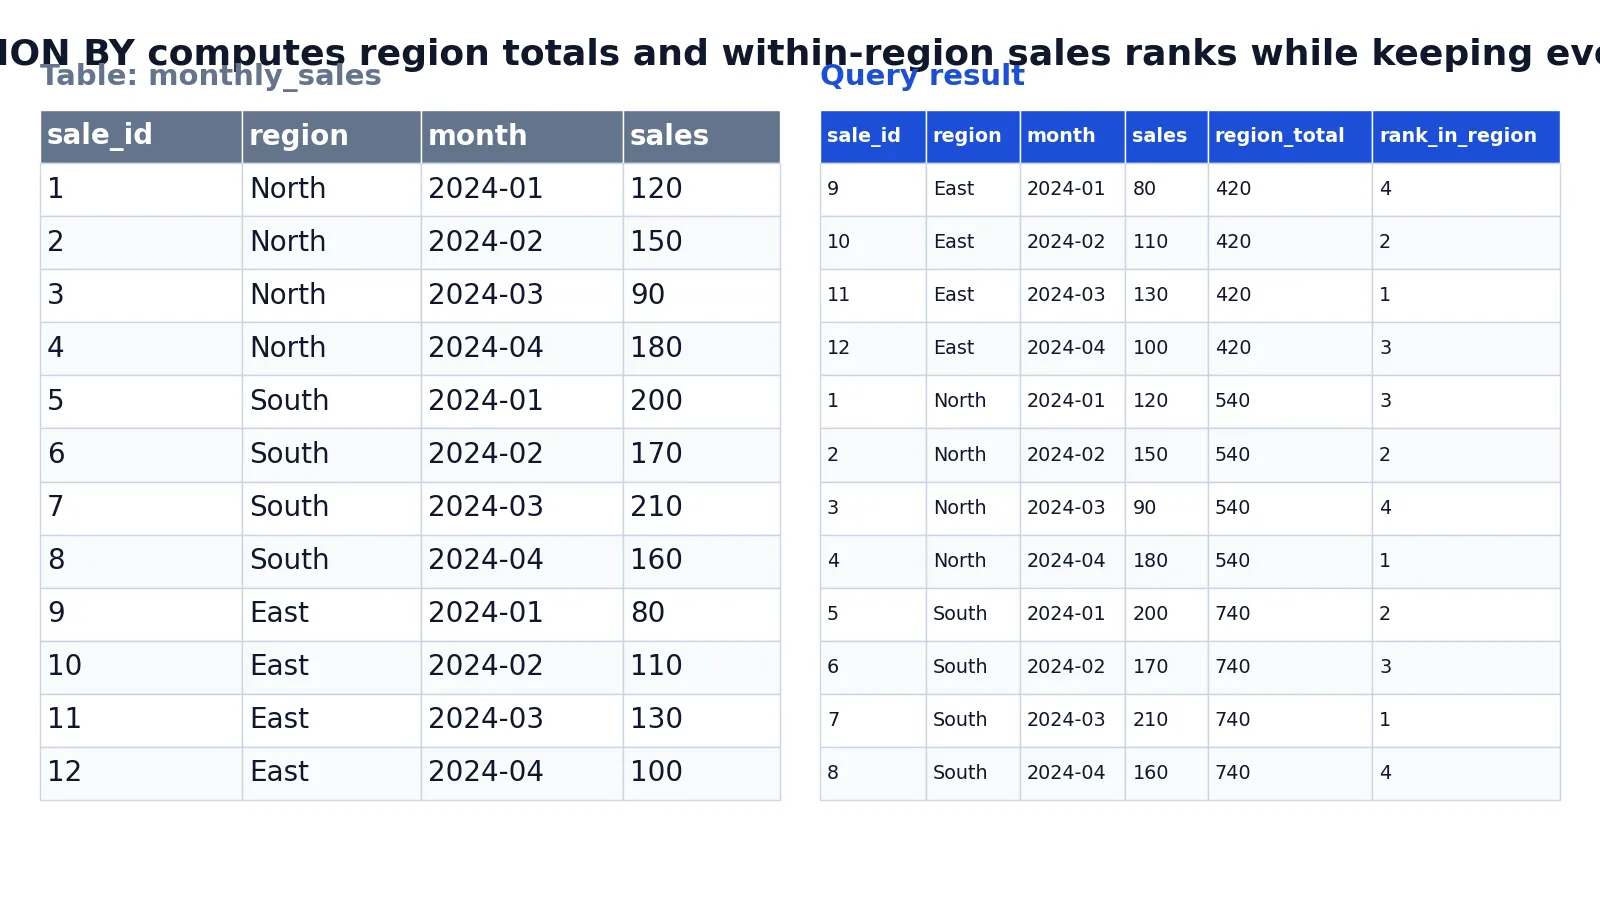The width and height of the screenshot is (1600, 900).
Task: Click sales value 210 in monthly_sales table
Action: (x=701, y=508)
